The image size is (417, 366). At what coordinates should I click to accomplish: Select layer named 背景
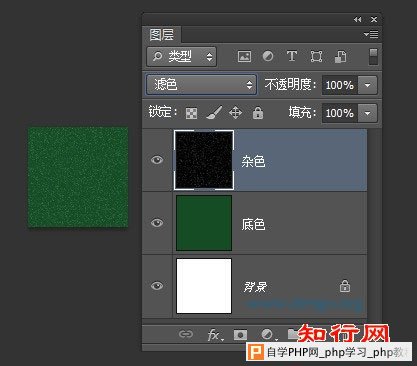(255, 287)
